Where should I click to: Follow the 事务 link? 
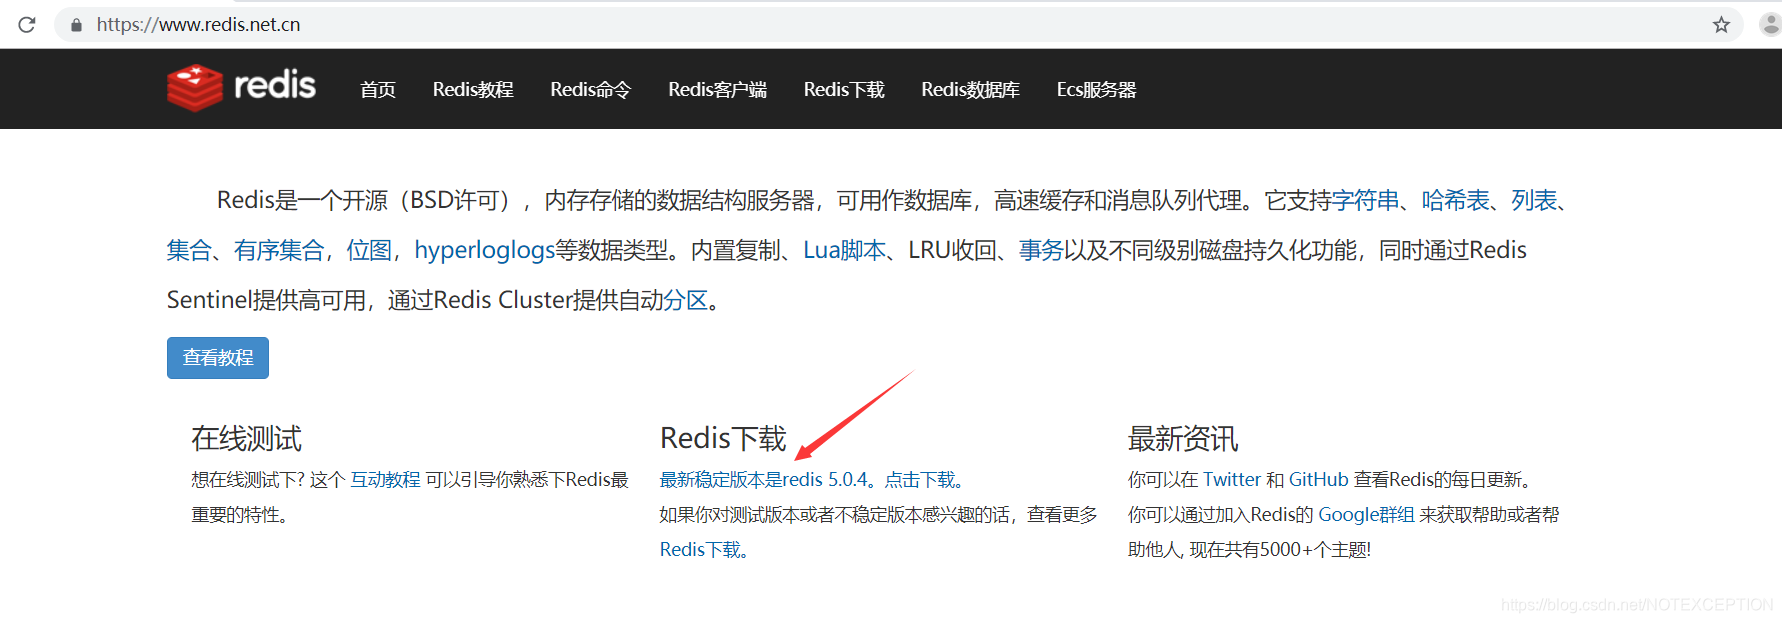click(1041, 250)
